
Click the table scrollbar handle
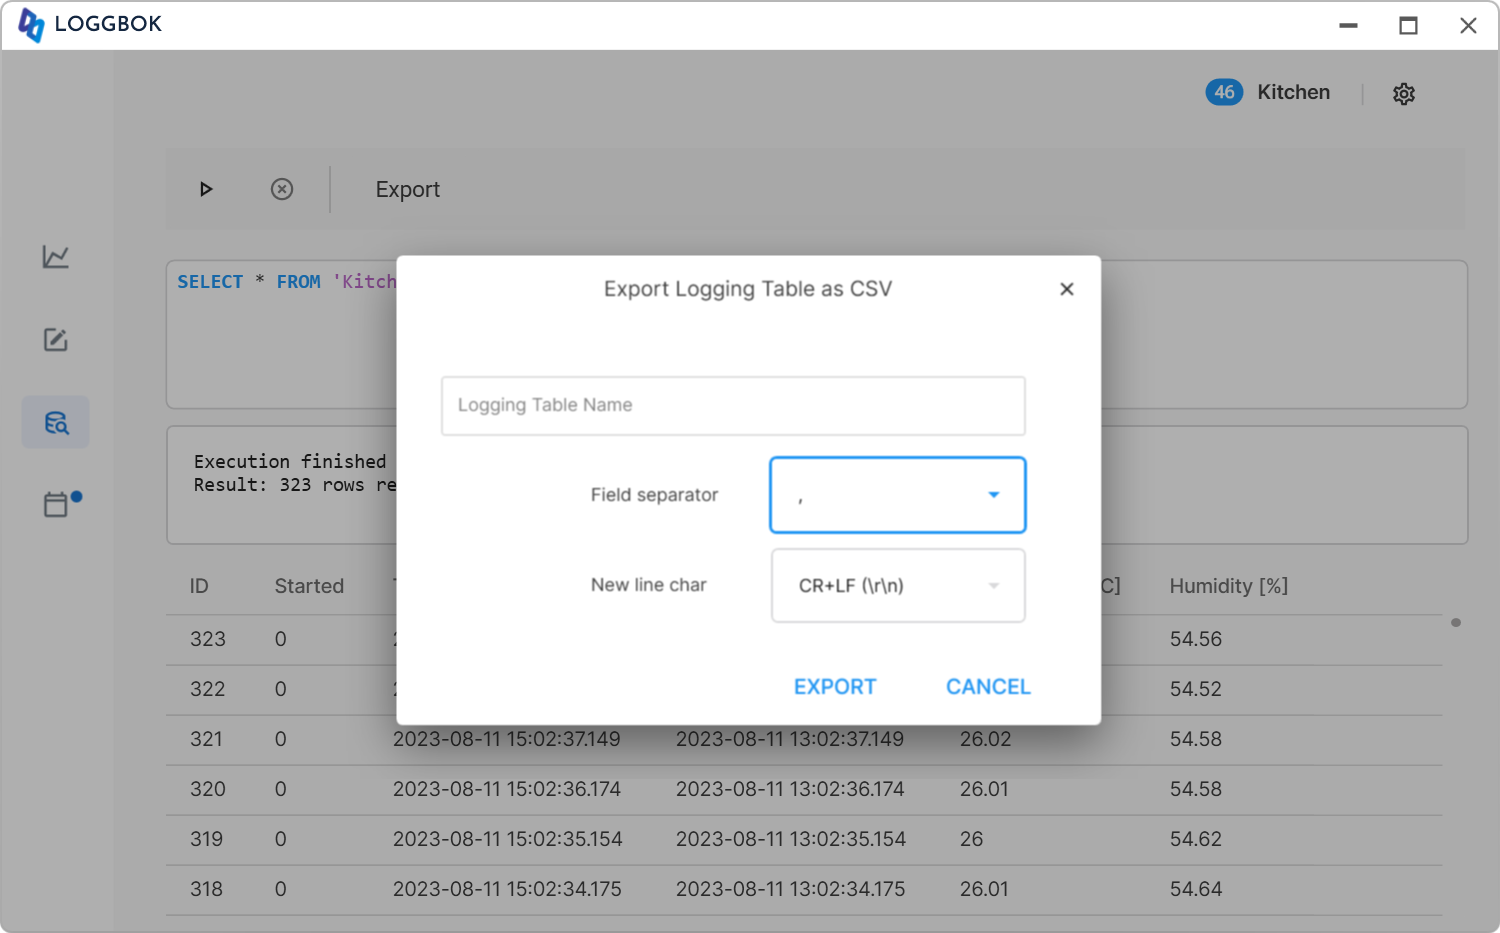(1456, 623)
